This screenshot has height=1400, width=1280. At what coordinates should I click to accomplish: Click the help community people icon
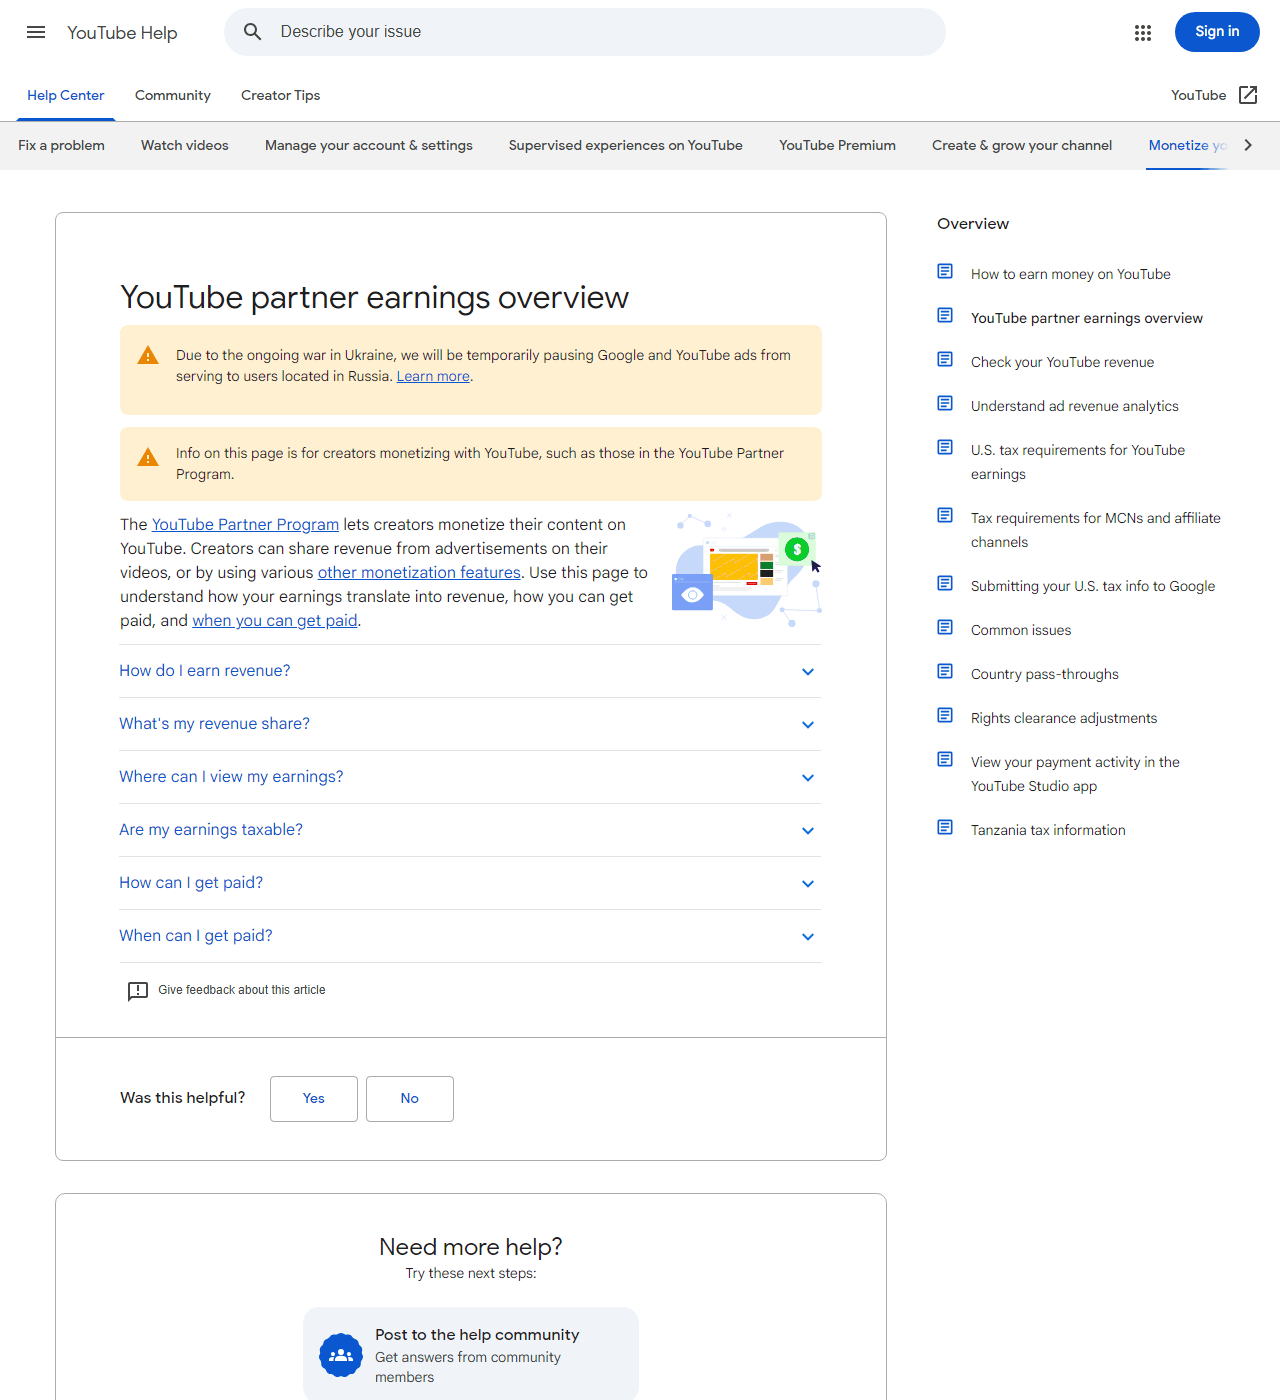pos(341,1355)
